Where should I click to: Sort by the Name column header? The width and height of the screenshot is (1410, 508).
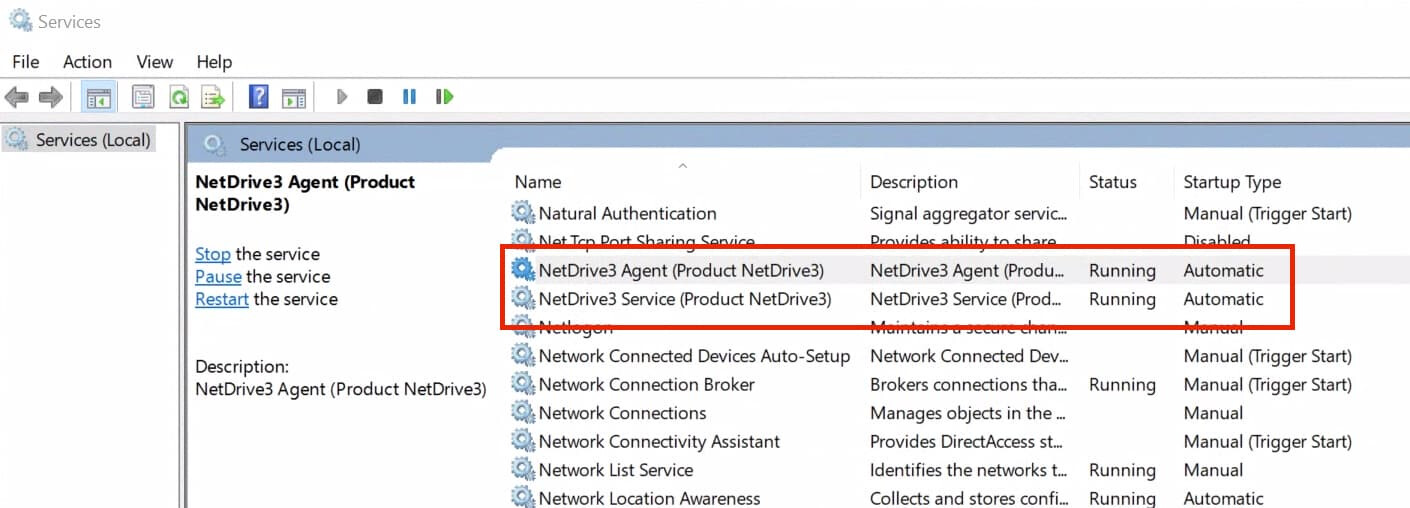point(538,182)
